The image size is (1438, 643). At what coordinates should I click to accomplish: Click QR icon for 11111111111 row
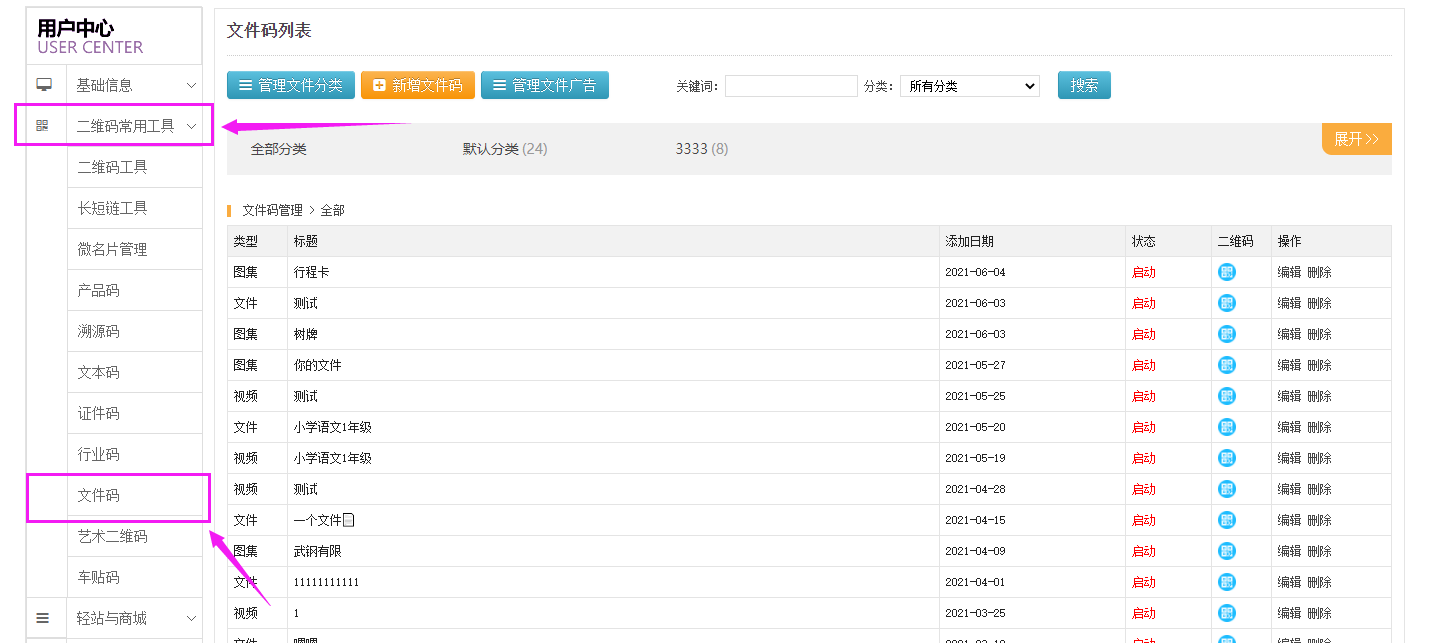point(1227,582)
